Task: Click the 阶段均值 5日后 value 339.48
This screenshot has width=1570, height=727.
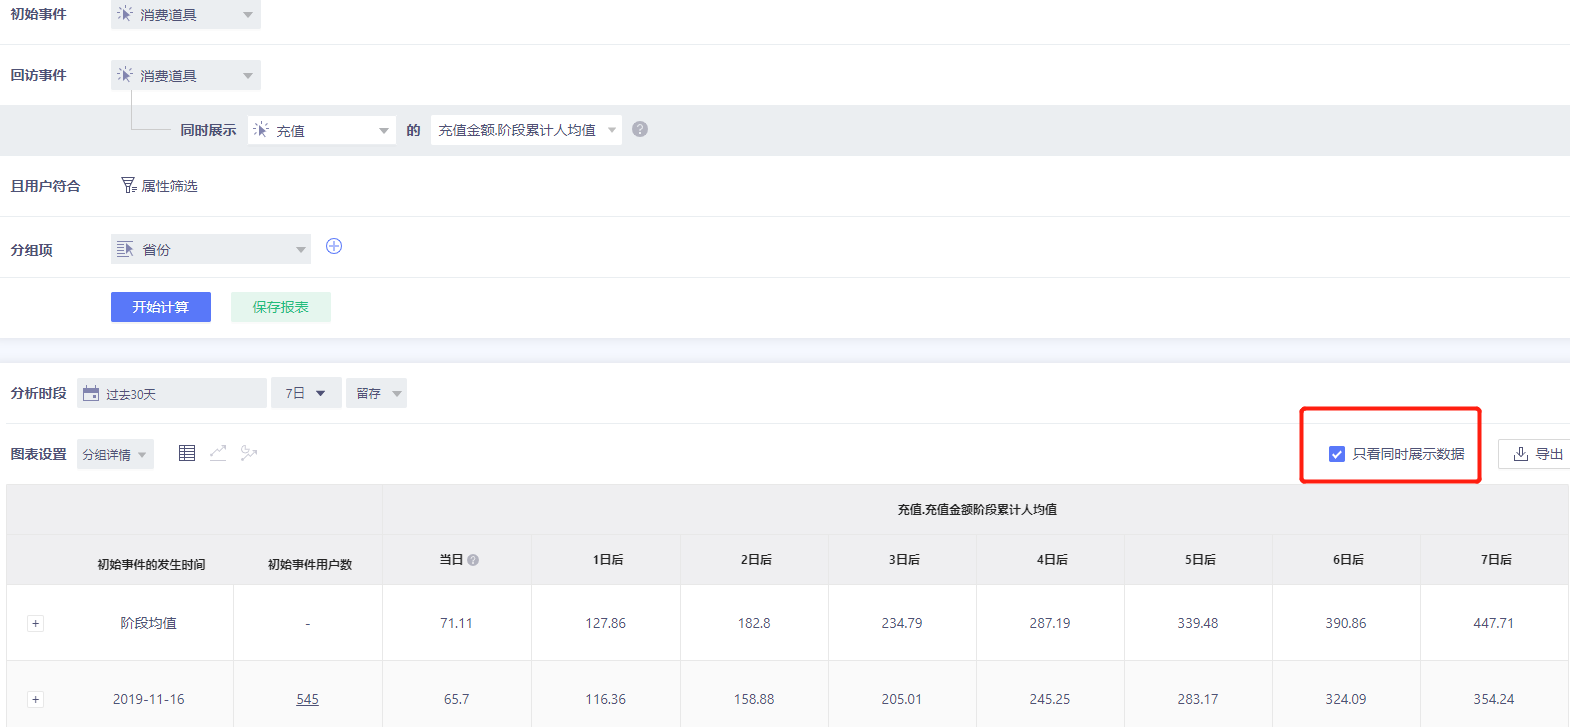Action: [1197, 623]
